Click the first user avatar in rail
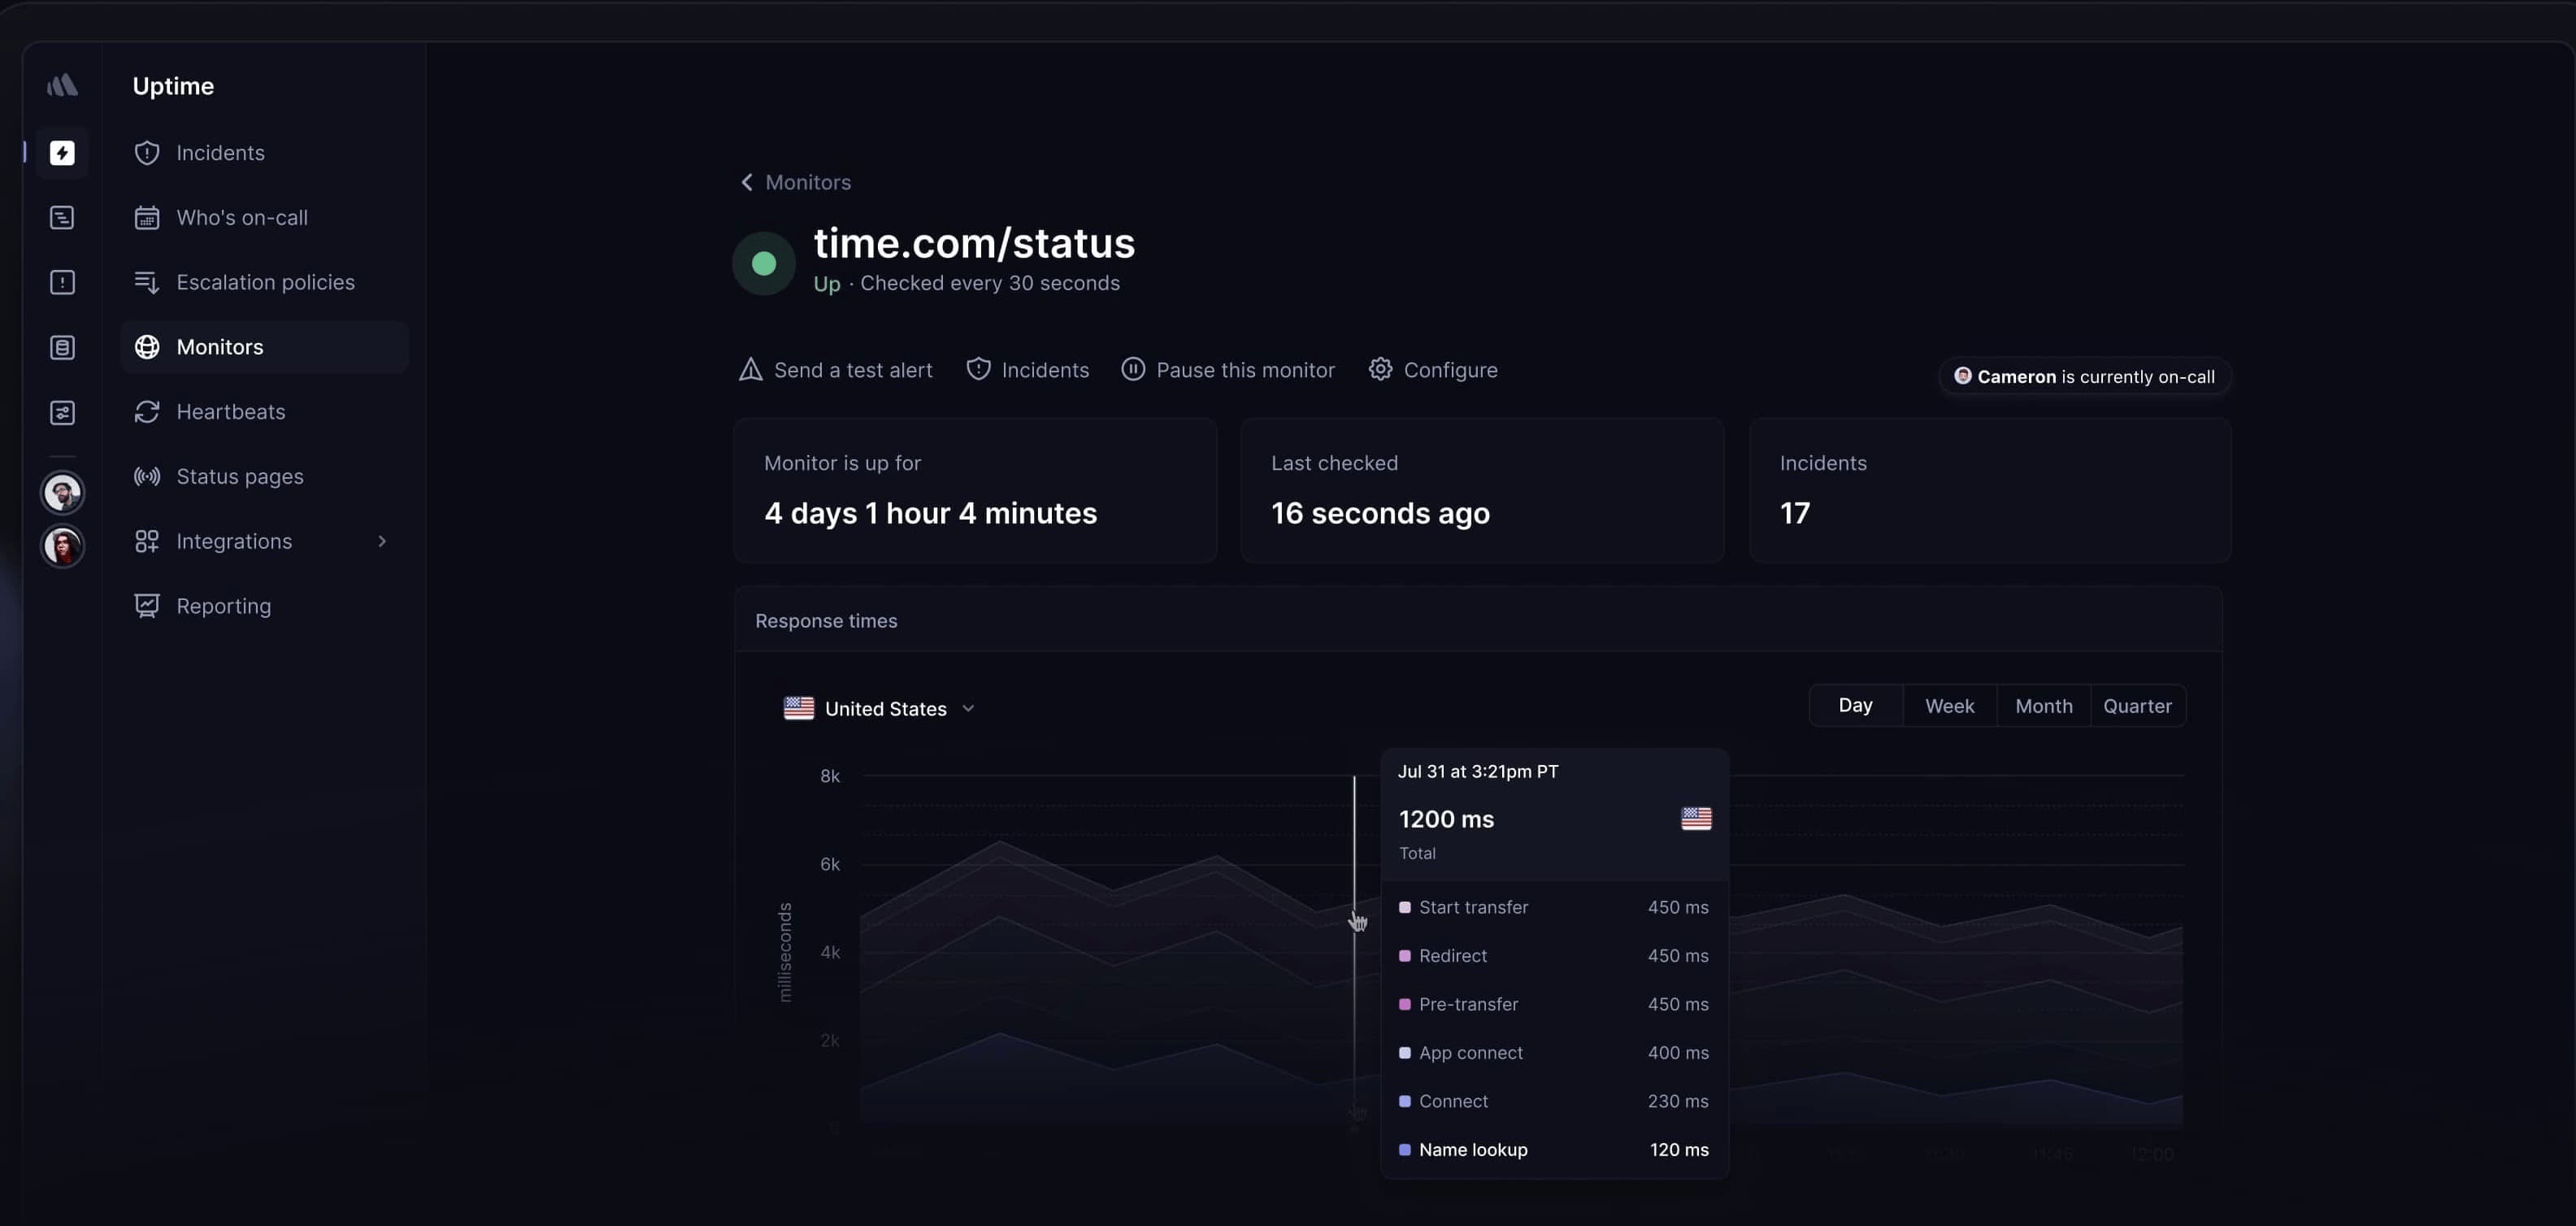 [62, 493]
